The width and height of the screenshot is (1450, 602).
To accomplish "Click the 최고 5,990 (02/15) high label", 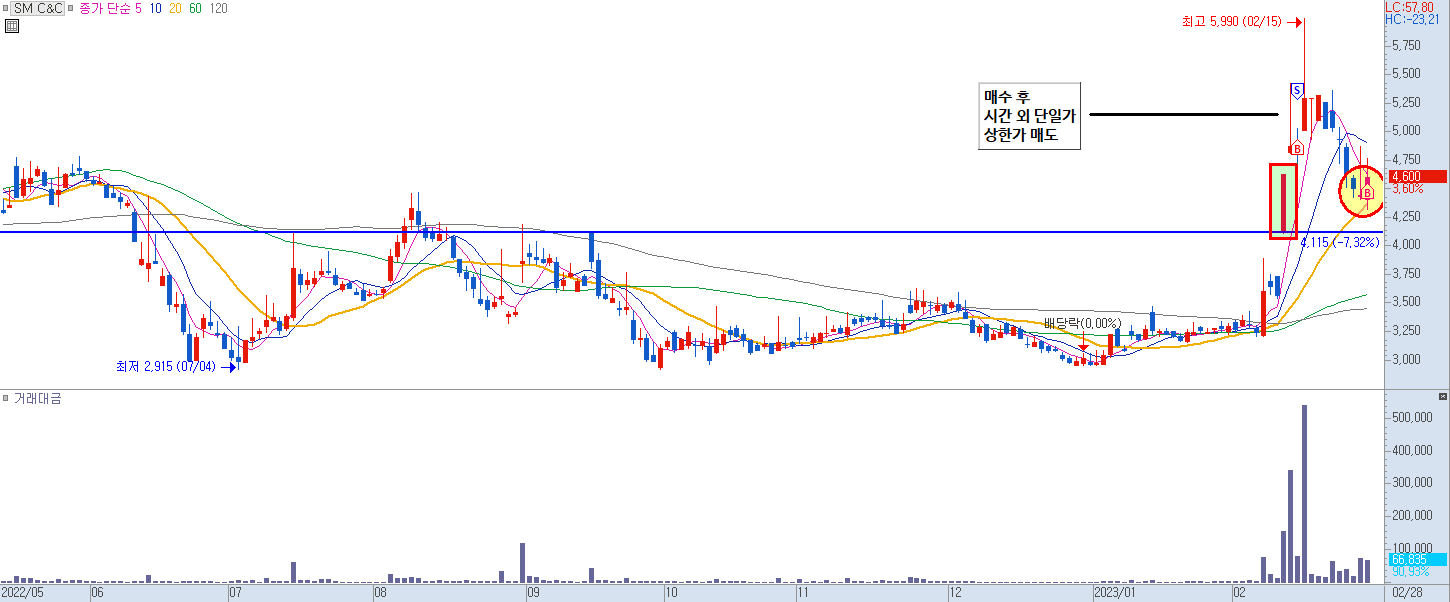I will pyautogui.click(x=1231, y=22).
